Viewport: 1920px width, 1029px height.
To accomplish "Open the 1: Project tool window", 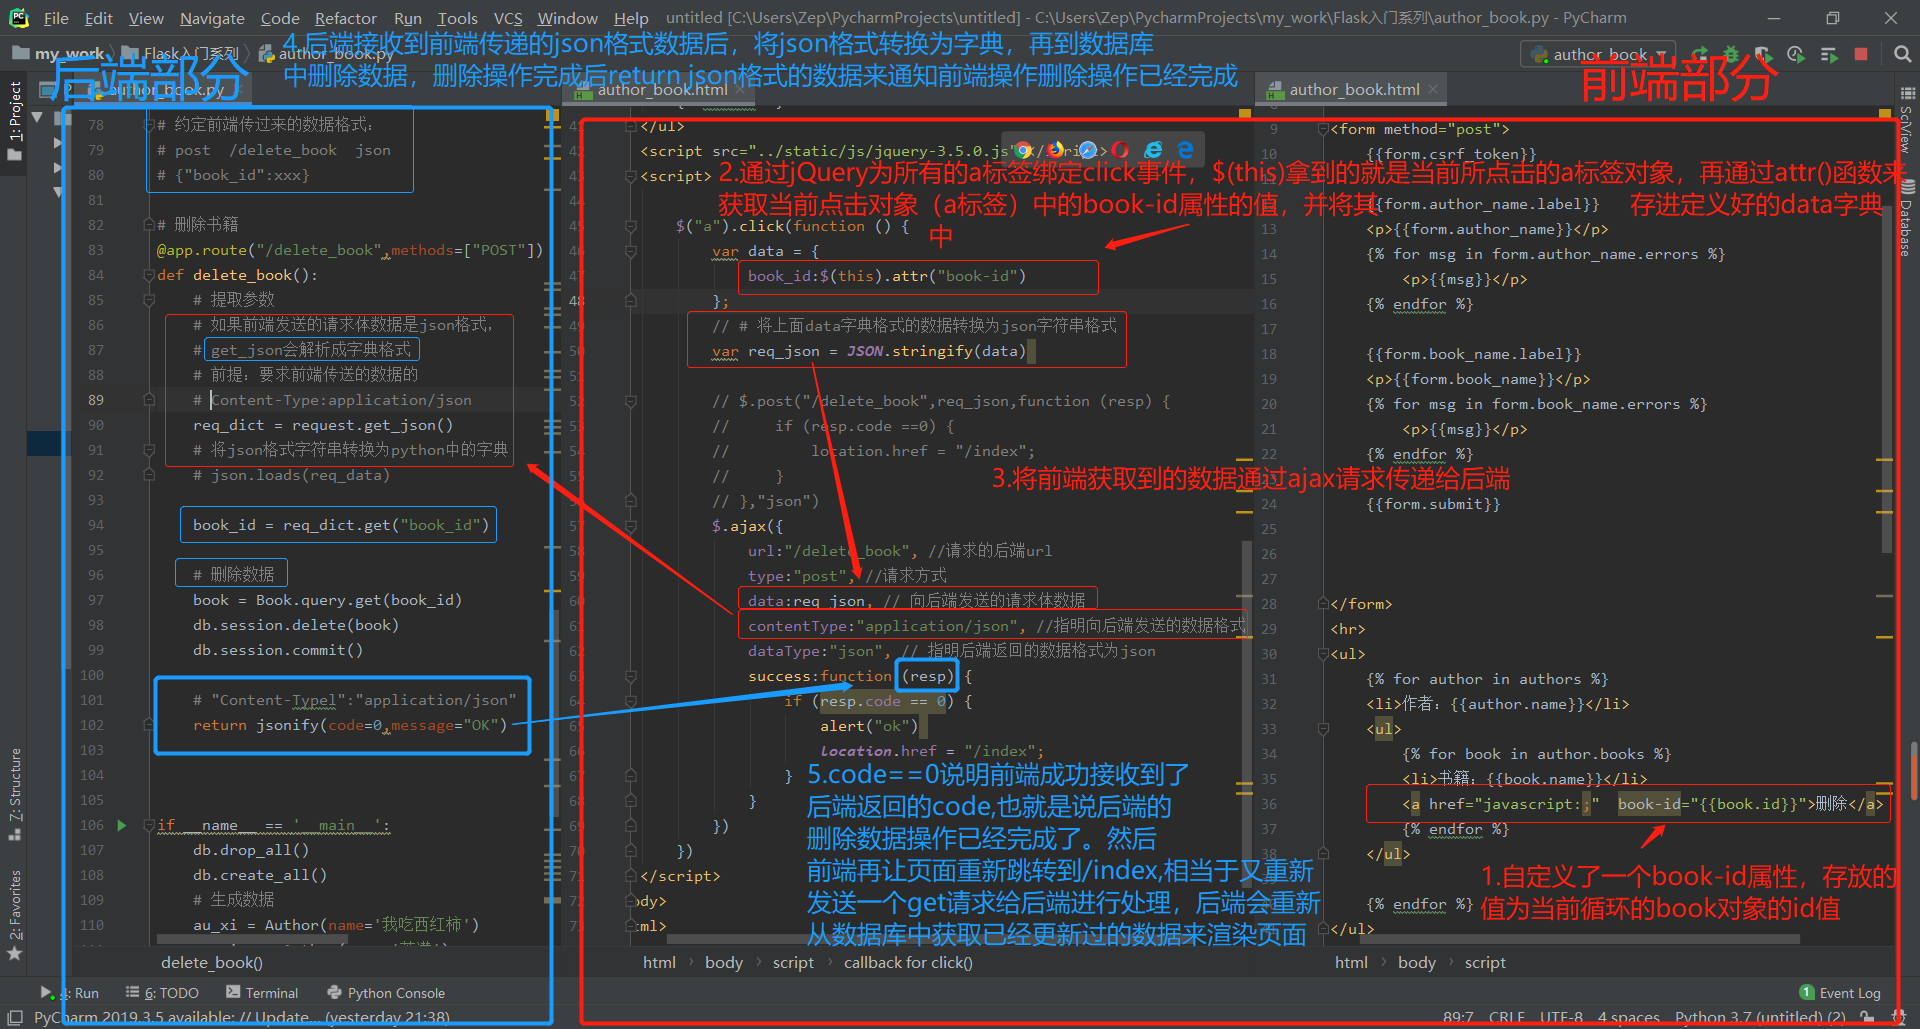I will (x=15, y=122).
